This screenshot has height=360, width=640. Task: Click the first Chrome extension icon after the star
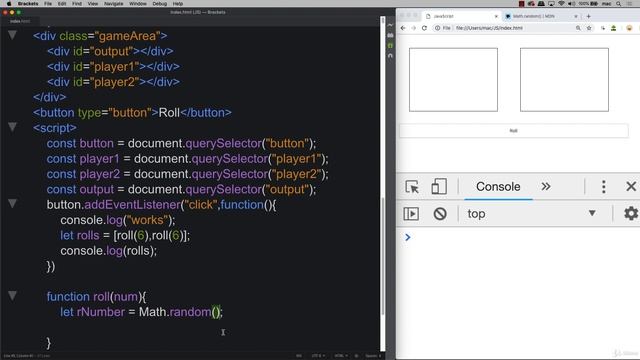pyautogui.click(x=603, y=28)
